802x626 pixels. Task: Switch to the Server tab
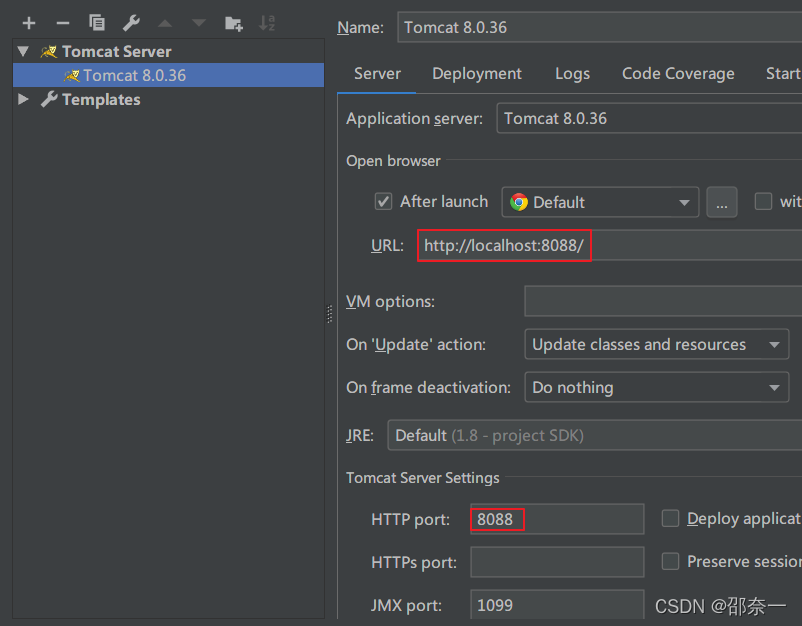point(377,74)
